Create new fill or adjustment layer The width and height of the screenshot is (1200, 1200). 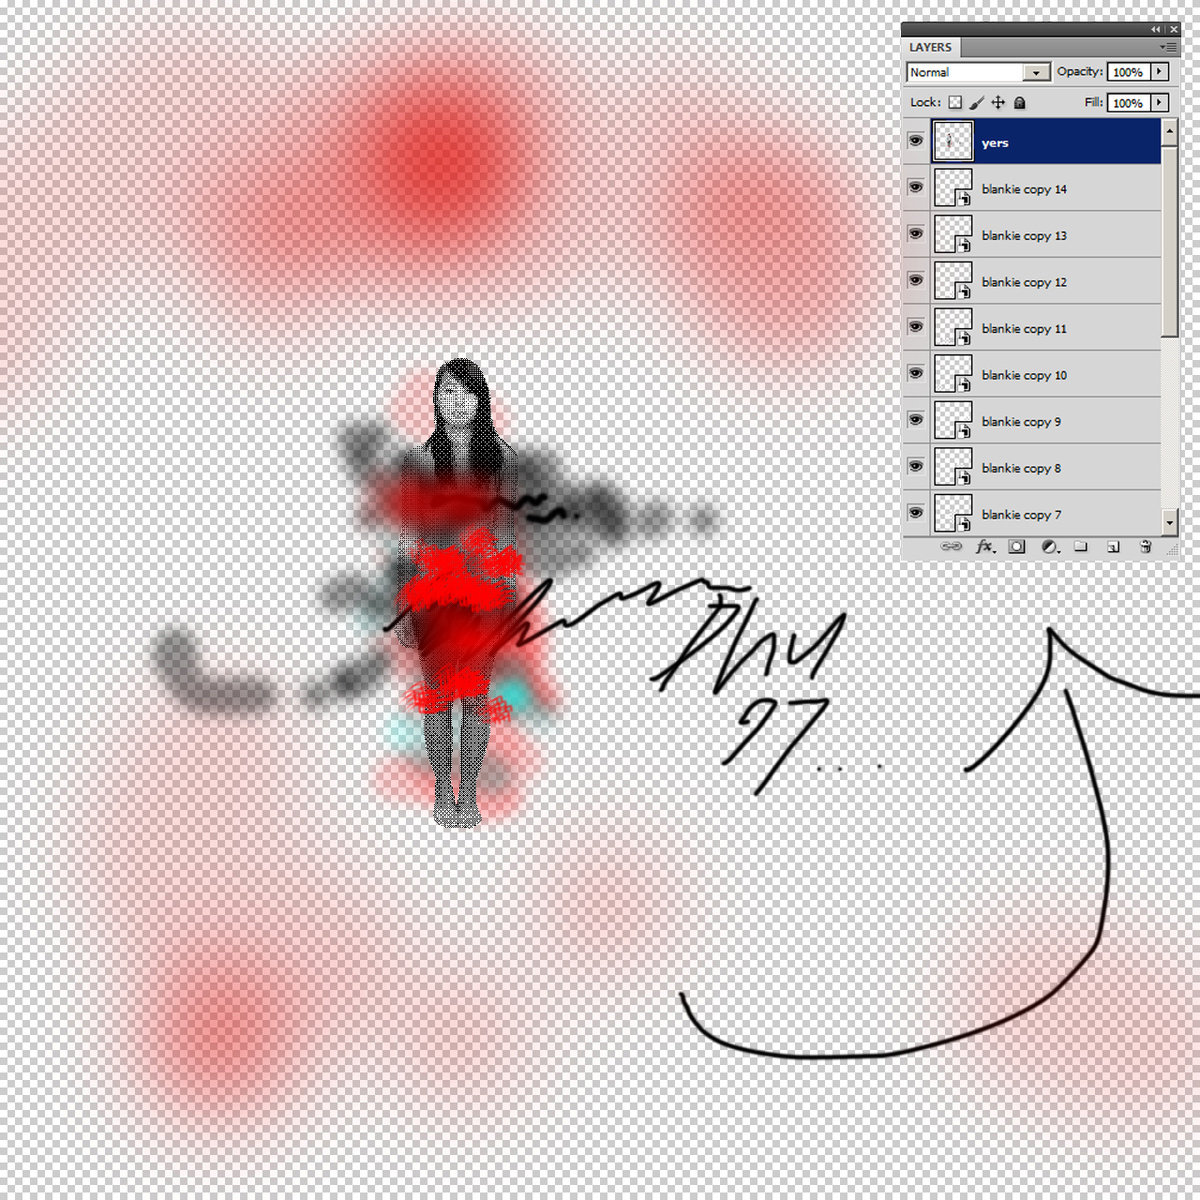[x=1049, y=547]
